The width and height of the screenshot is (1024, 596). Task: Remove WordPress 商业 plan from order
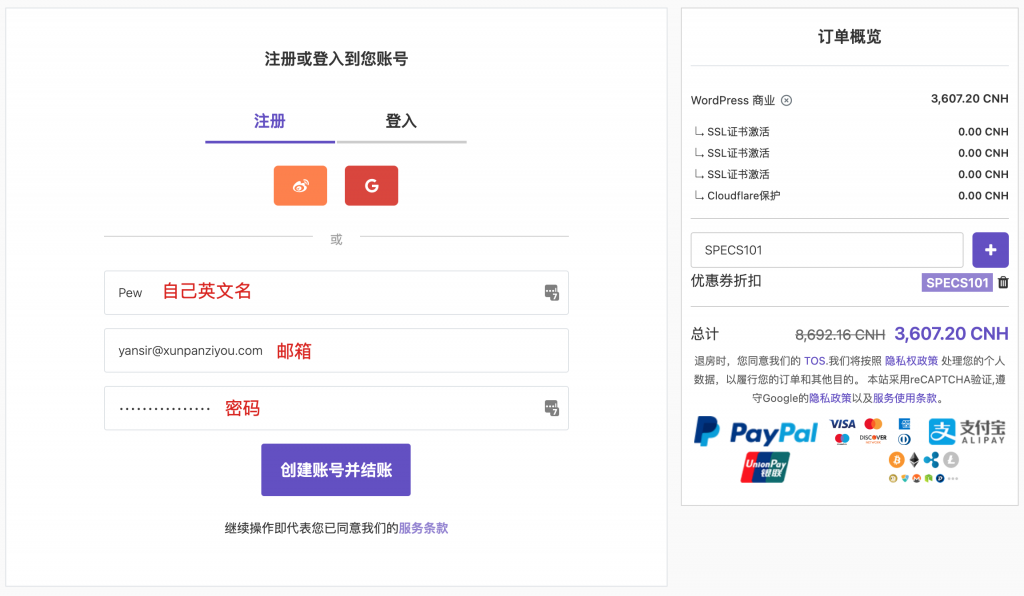pos(786,101)
